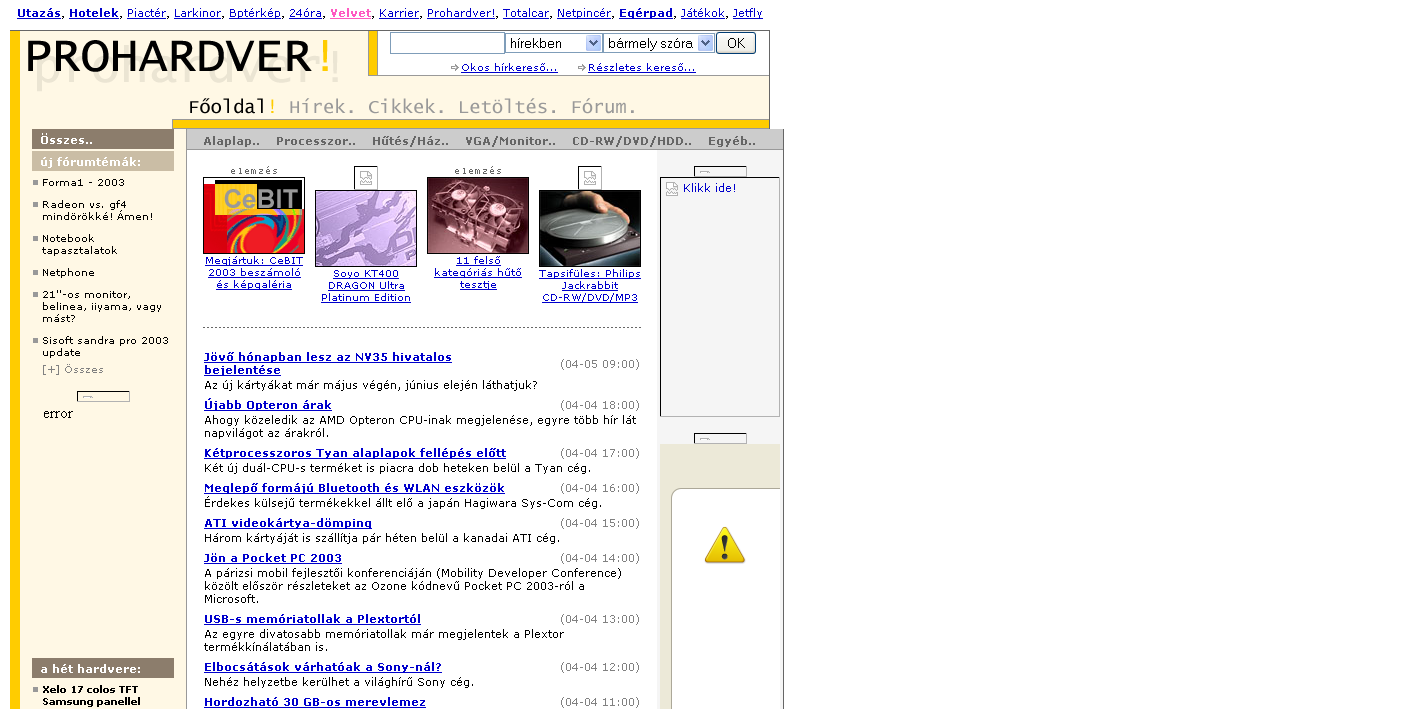Viewport: 1423px width, 709px height.
Task: Go to the Főoldal tab
Action: [232, 107]
